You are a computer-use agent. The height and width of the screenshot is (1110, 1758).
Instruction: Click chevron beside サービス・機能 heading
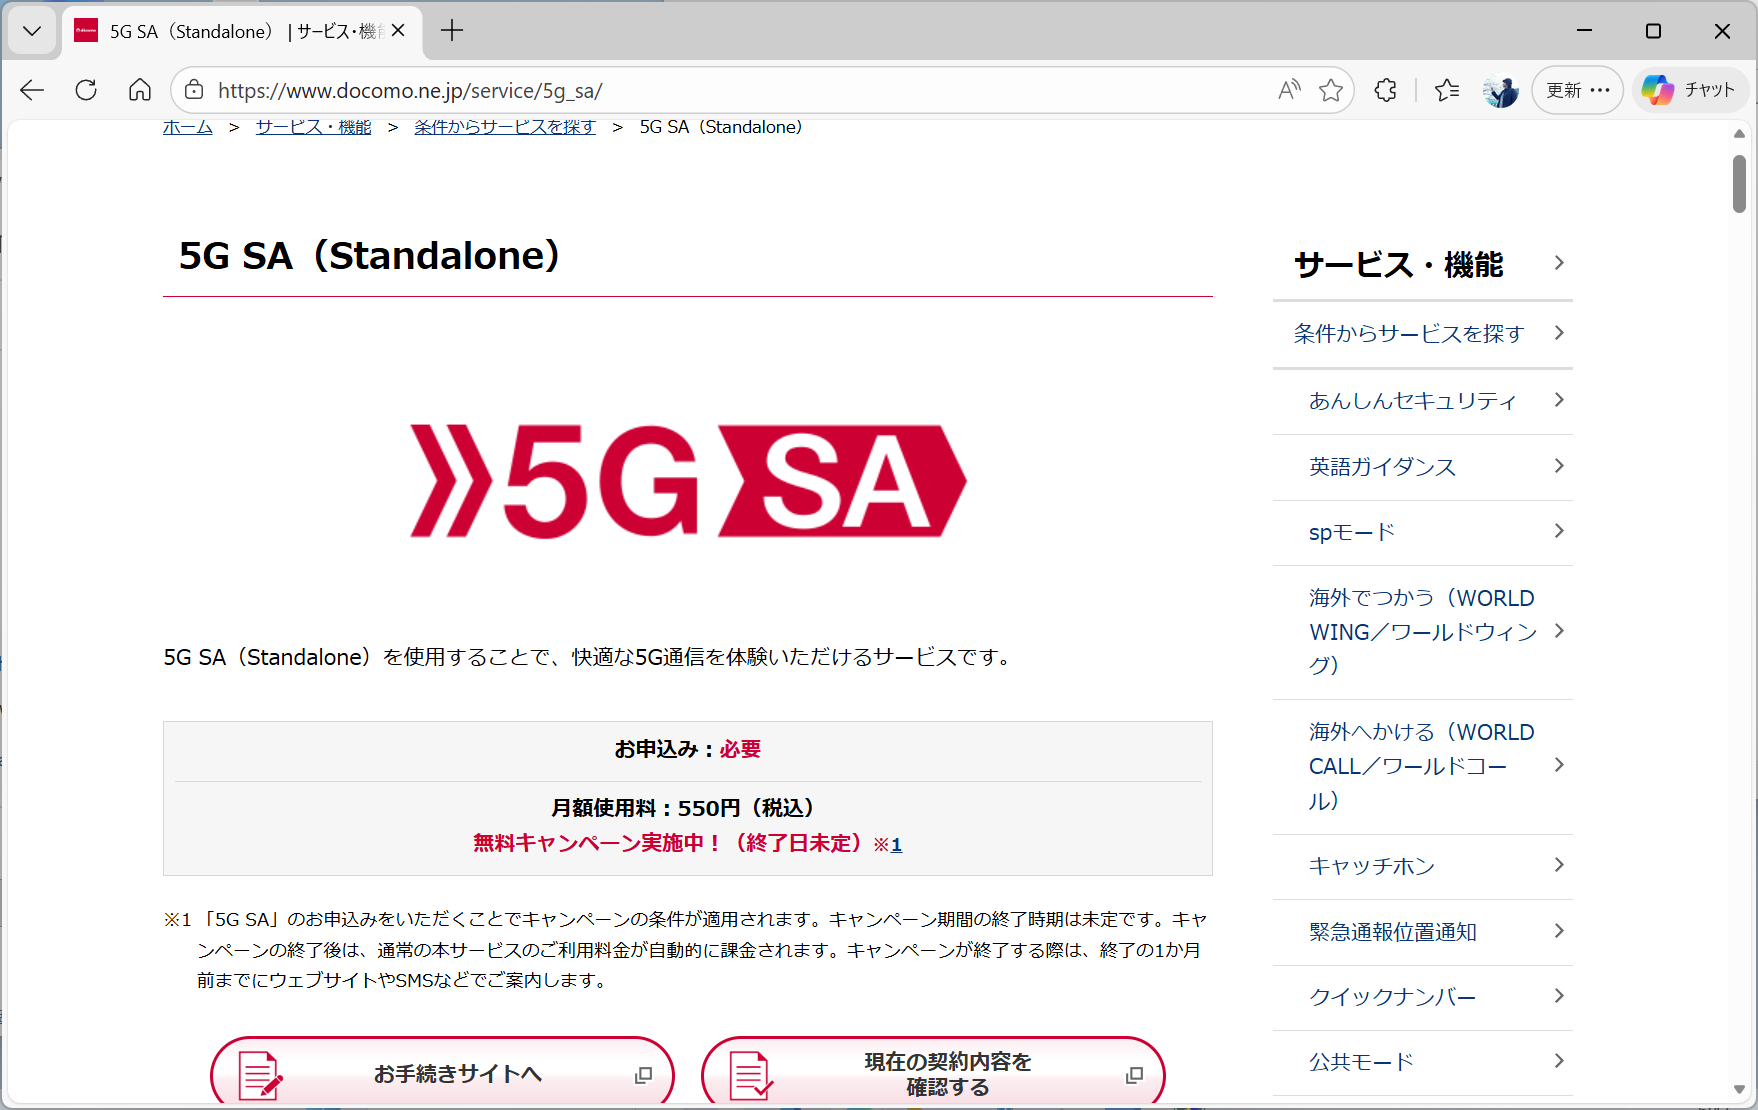pyautogui.click(x=1559, y=263)
